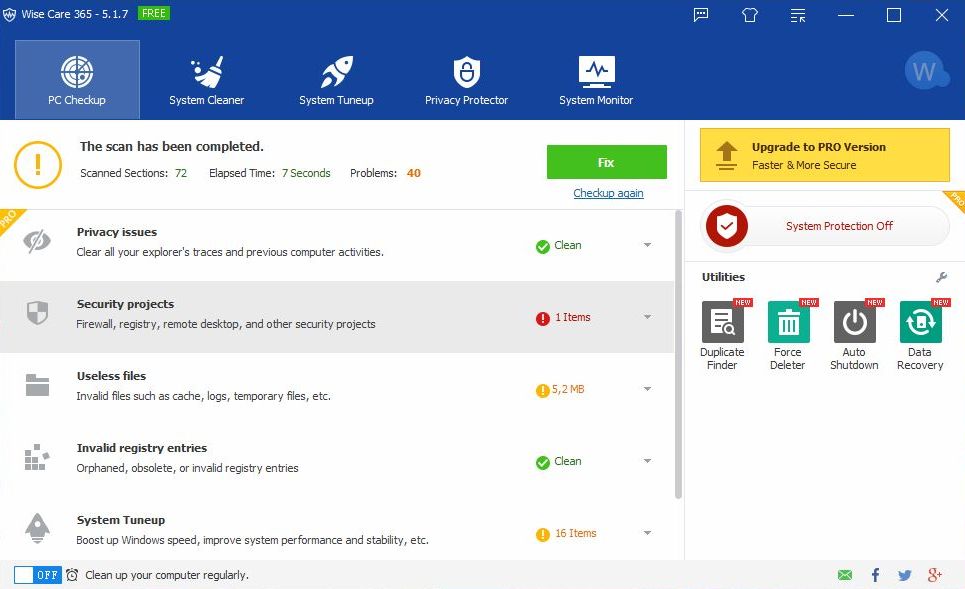Image resolution: width=965 pixels, height=589 pixels.
Task: Toggle the regular cleanup OFF switch
Action: click(x=37, y=575)
